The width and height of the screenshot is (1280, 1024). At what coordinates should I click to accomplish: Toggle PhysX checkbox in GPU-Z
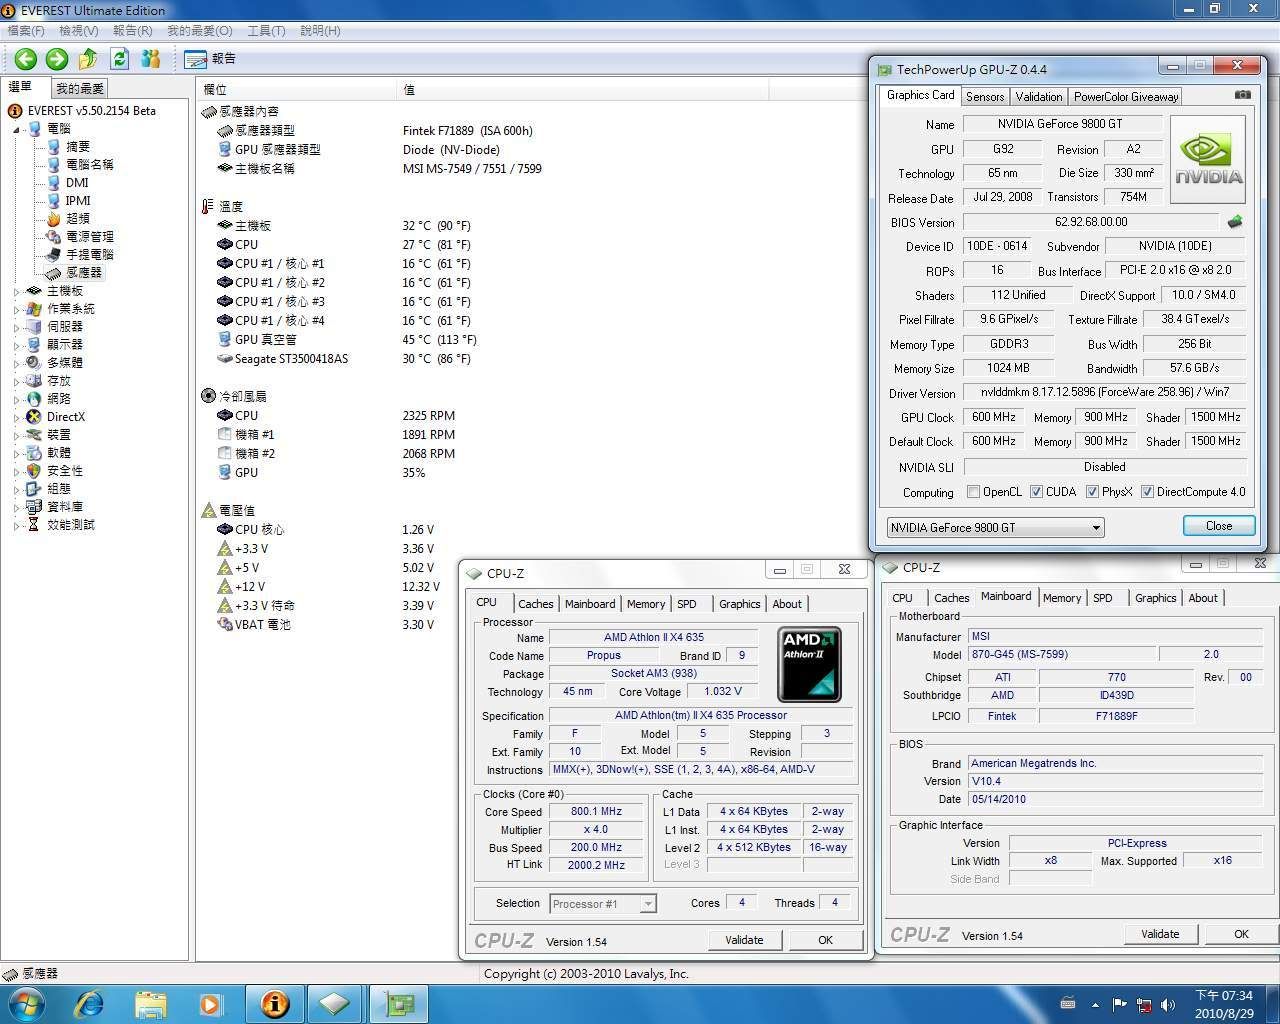(1093, 491)
